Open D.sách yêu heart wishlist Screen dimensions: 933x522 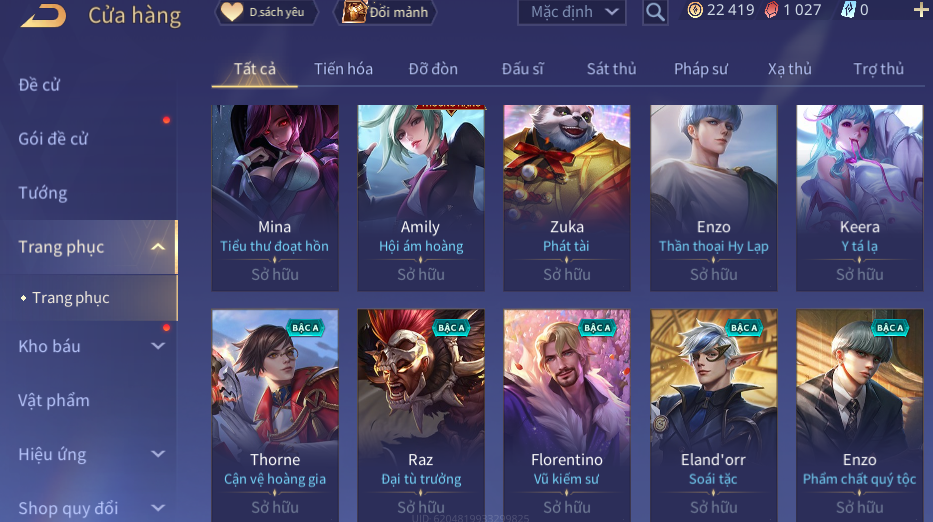coord(266,12)
